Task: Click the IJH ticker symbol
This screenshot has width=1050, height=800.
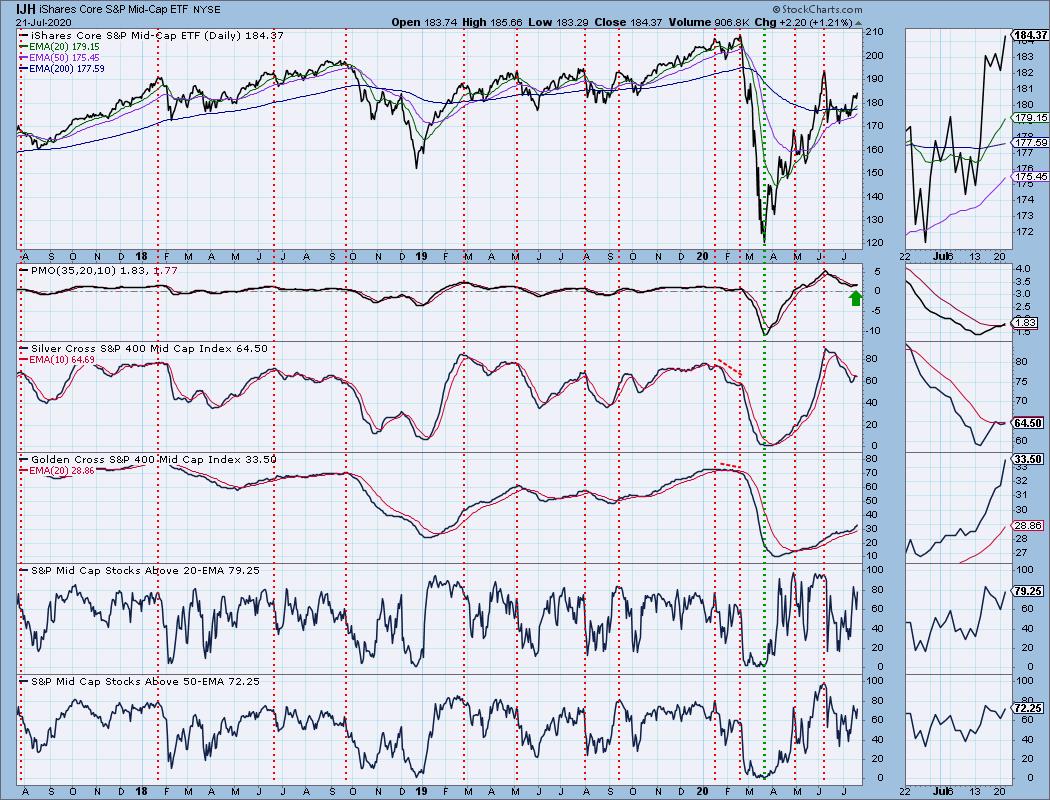Action: click(x=25, y=9)
